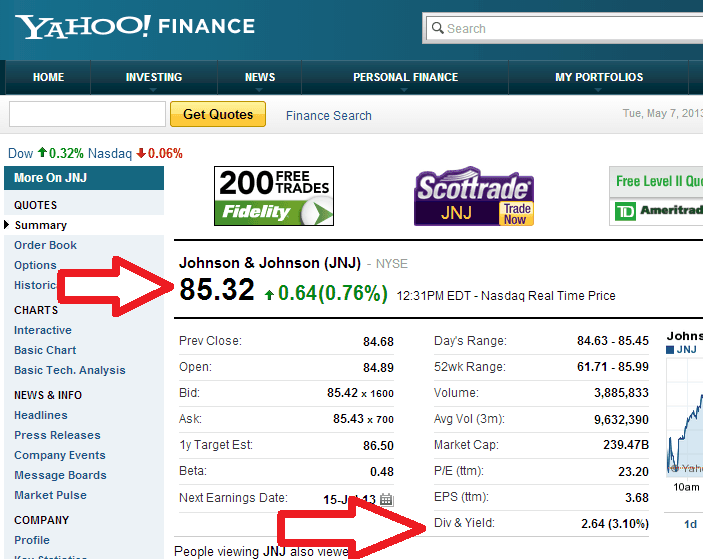Open the Fidelity 200 free trades ad
The width and height of the screenshot is (703, 559).
(274, 196)
